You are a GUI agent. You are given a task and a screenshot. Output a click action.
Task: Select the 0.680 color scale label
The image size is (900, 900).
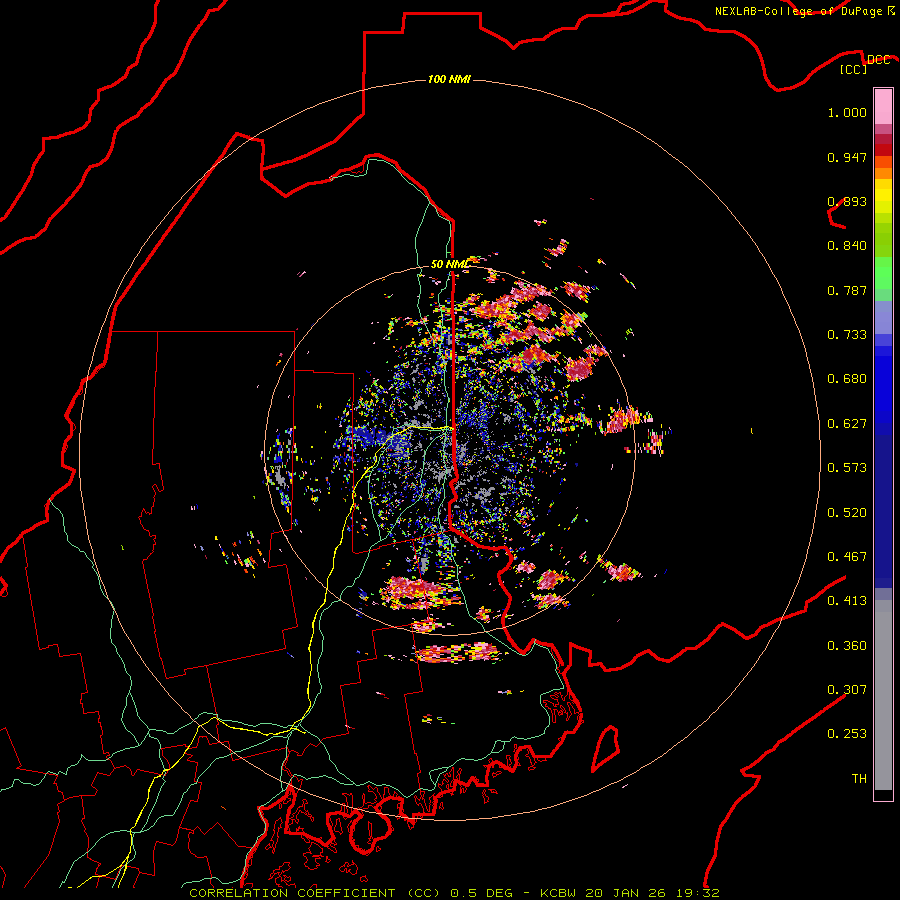(x=847, y=379)
